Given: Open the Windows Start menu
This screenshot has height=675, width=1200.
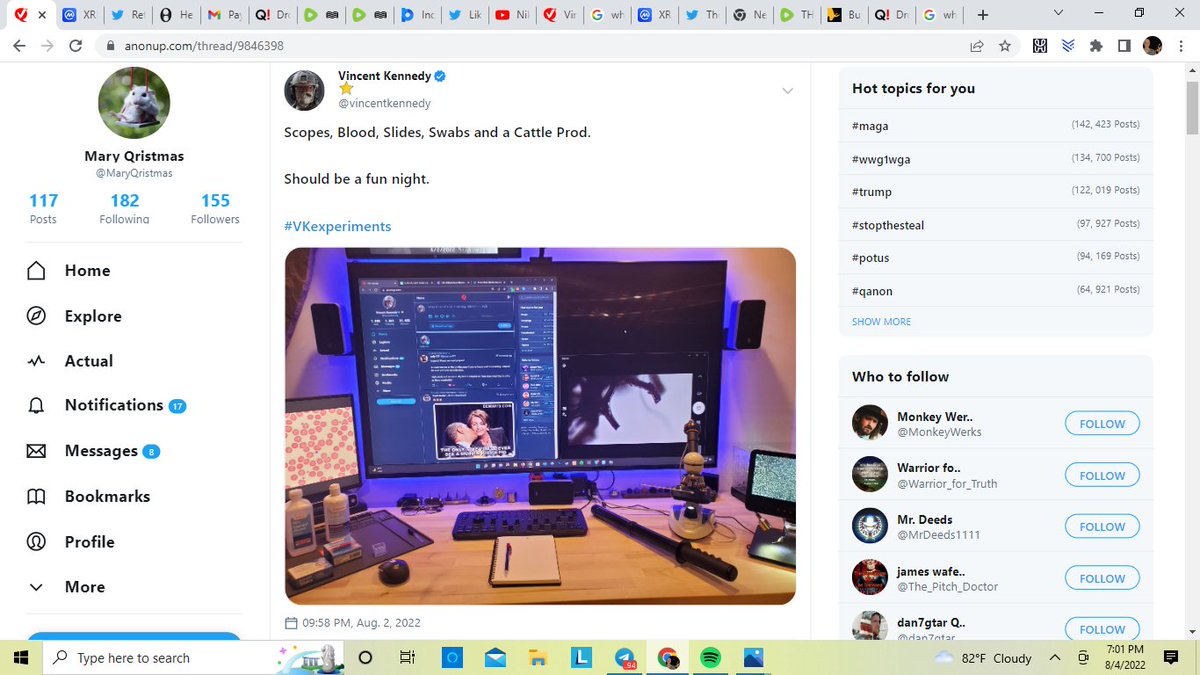Looking at the screenshot, I should 21,657.
